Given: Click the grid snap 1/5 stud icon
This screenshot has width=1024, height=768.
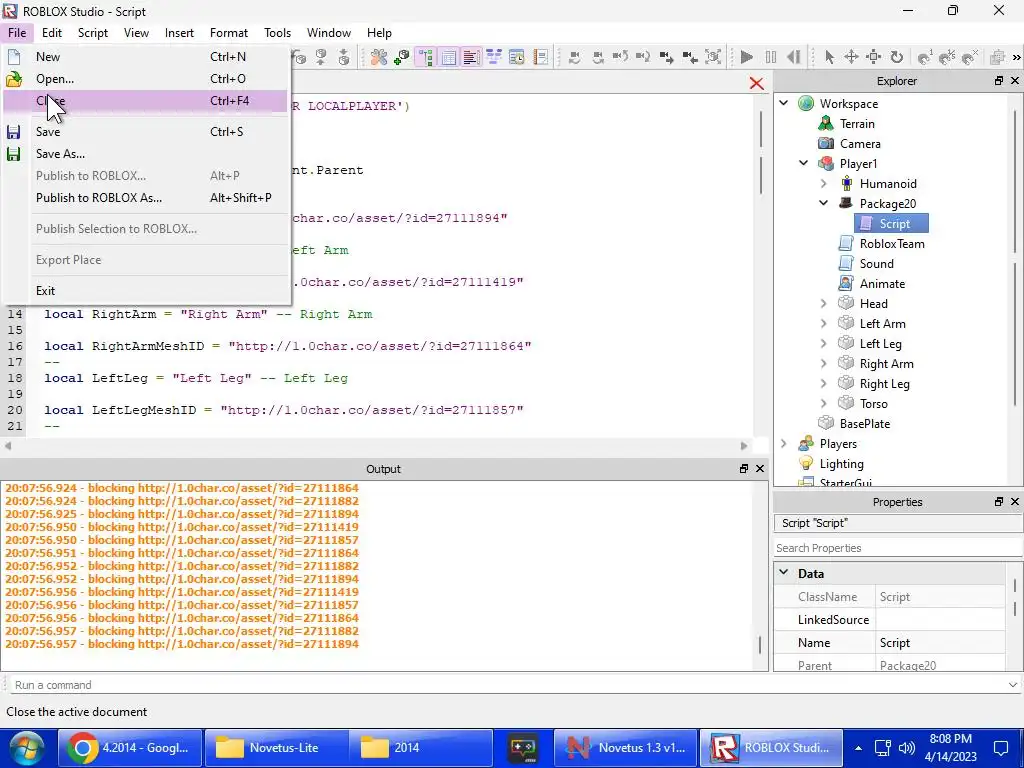Looking at the screenshot, I should pos(947,57).
